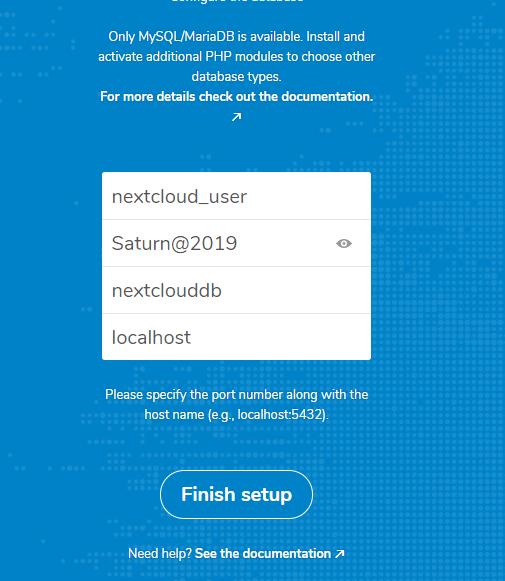Click the Finish setup button
505x581 pixels.
tap(236, 494)
